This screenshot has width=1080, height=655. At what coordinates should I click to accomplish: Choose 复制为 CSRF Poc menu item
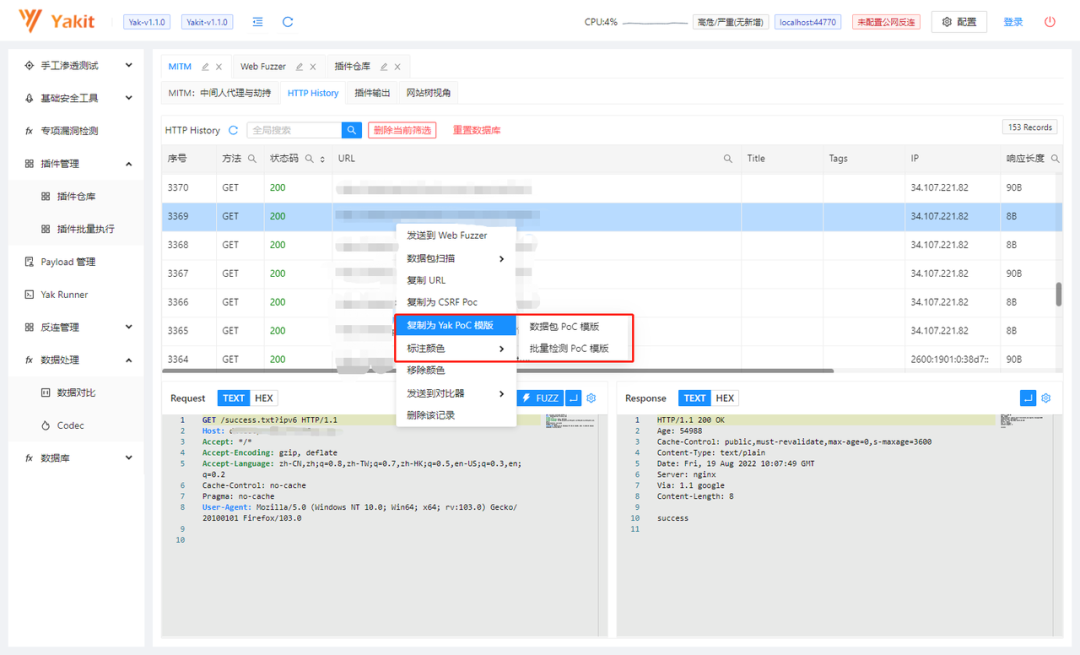456,302
